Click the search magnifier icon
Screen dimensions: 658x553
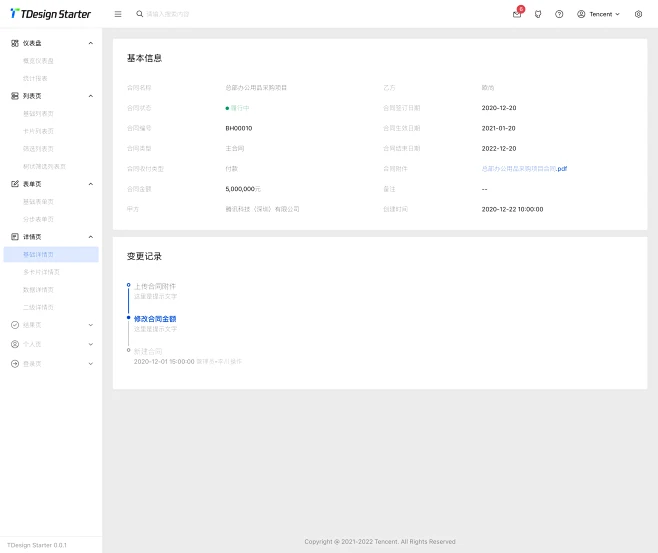140,14
